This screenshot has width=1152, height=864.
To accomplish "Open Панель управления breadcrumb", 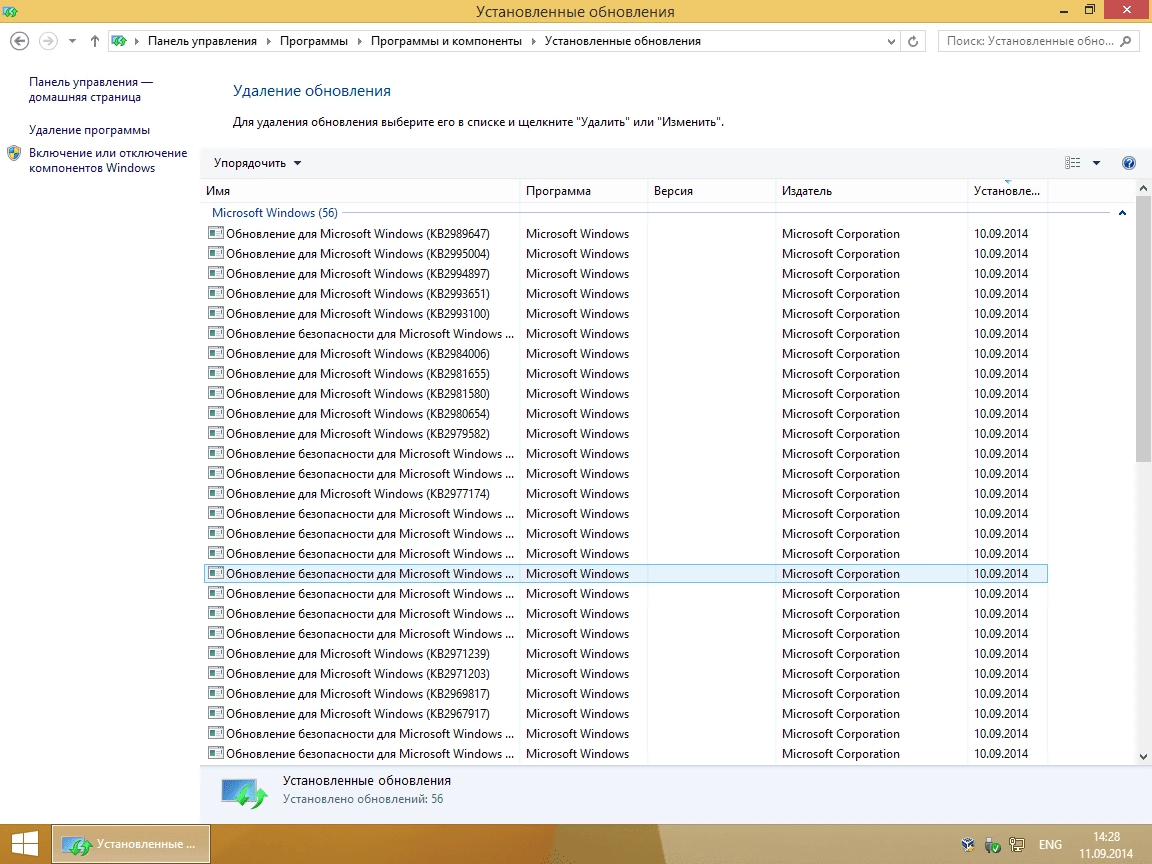I will pyautogui.click(x=202, y=41).
